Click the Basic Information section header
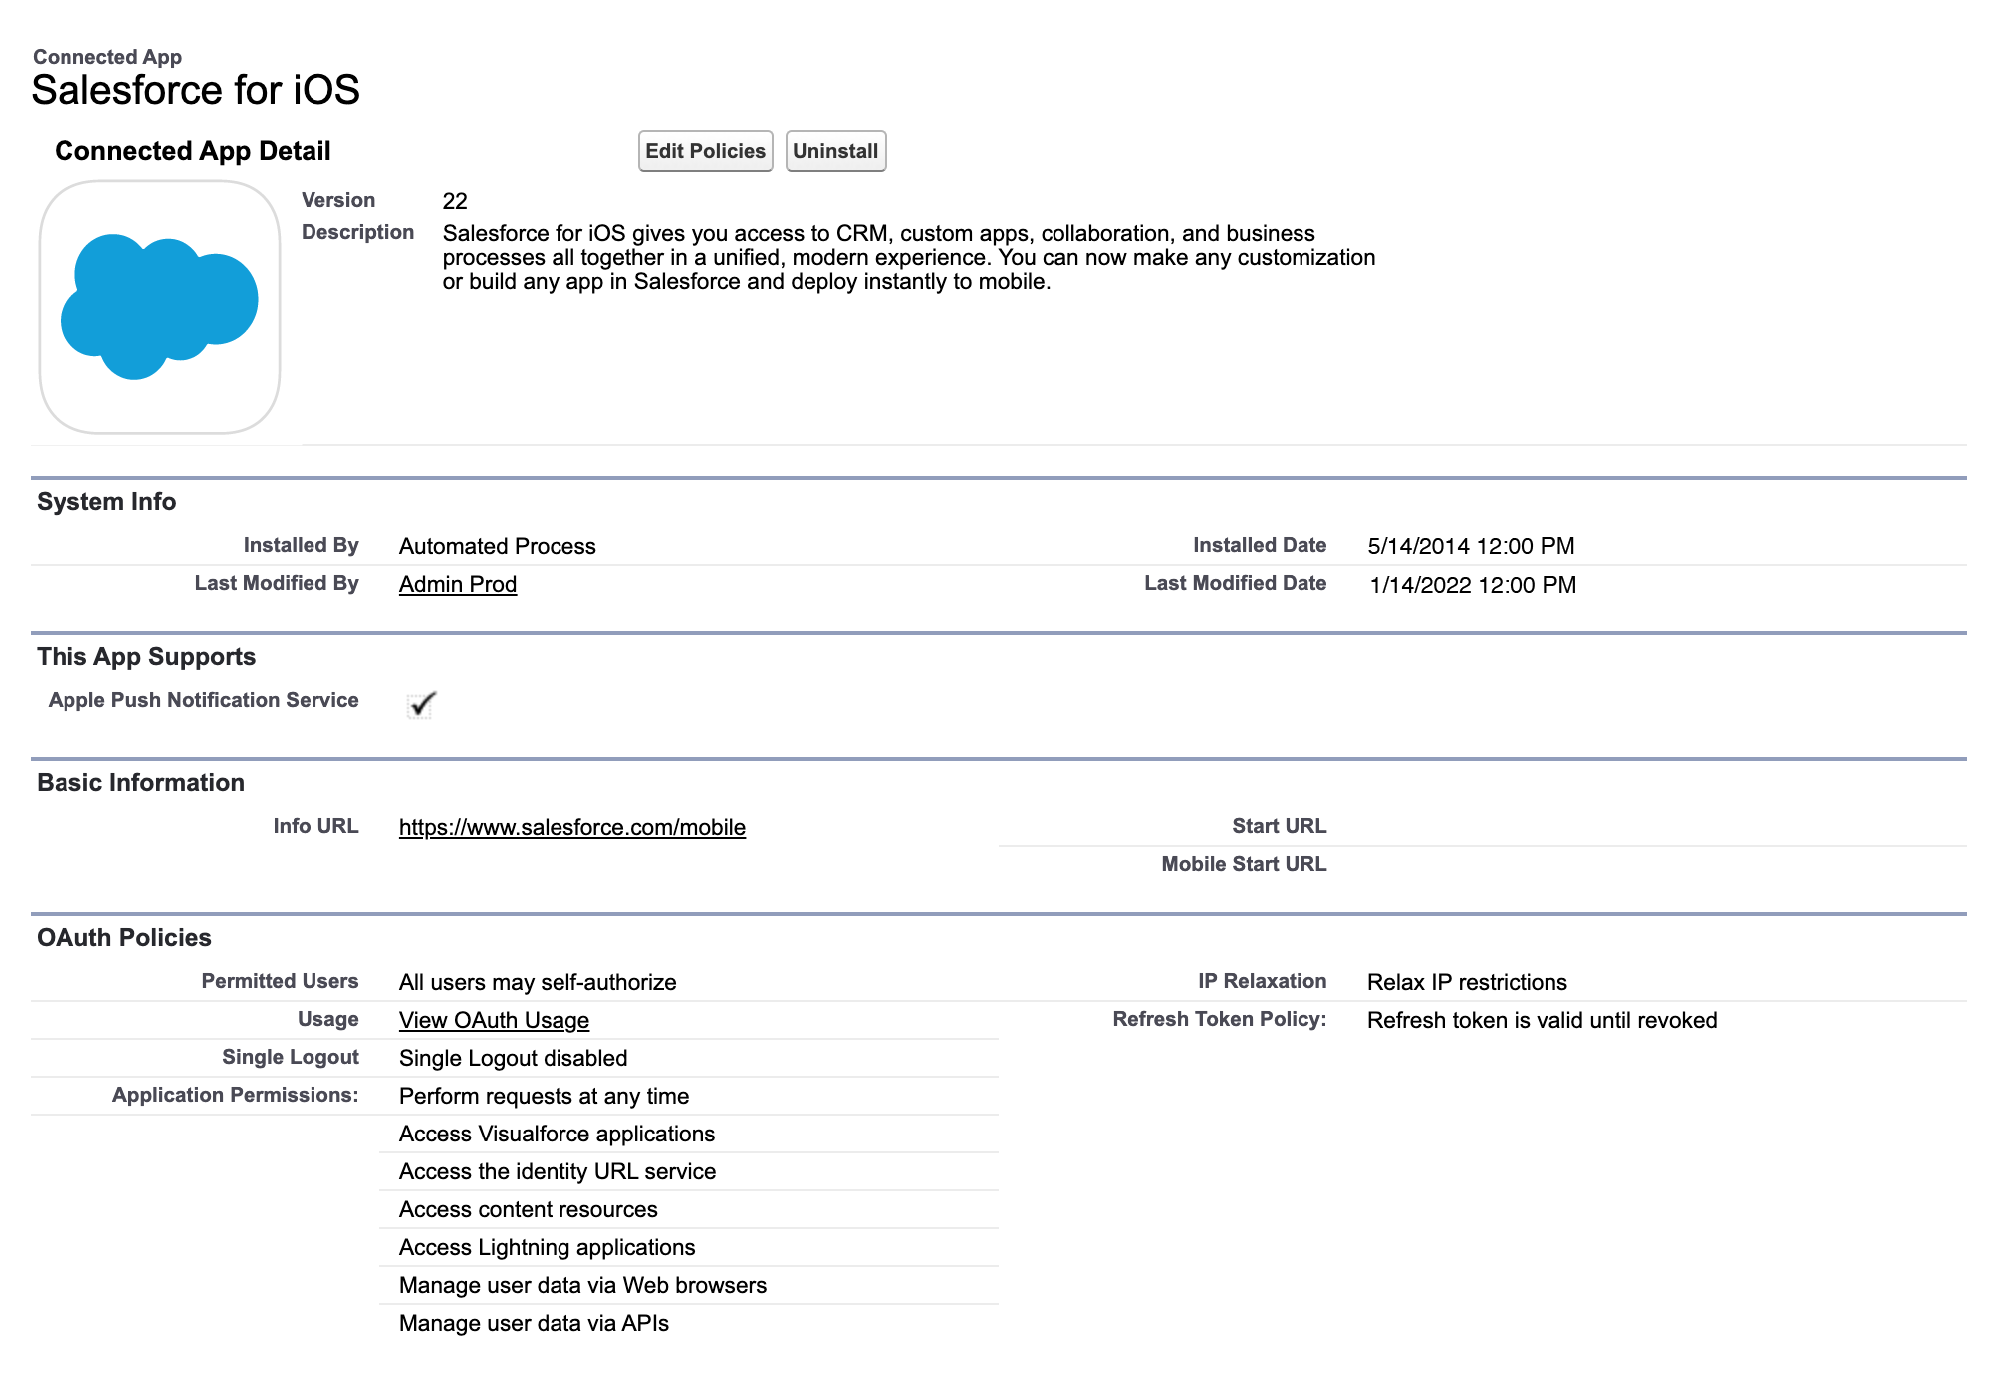Image resolution: width=2001 pixels, height=1400 pixels. [x=140, y=783]
